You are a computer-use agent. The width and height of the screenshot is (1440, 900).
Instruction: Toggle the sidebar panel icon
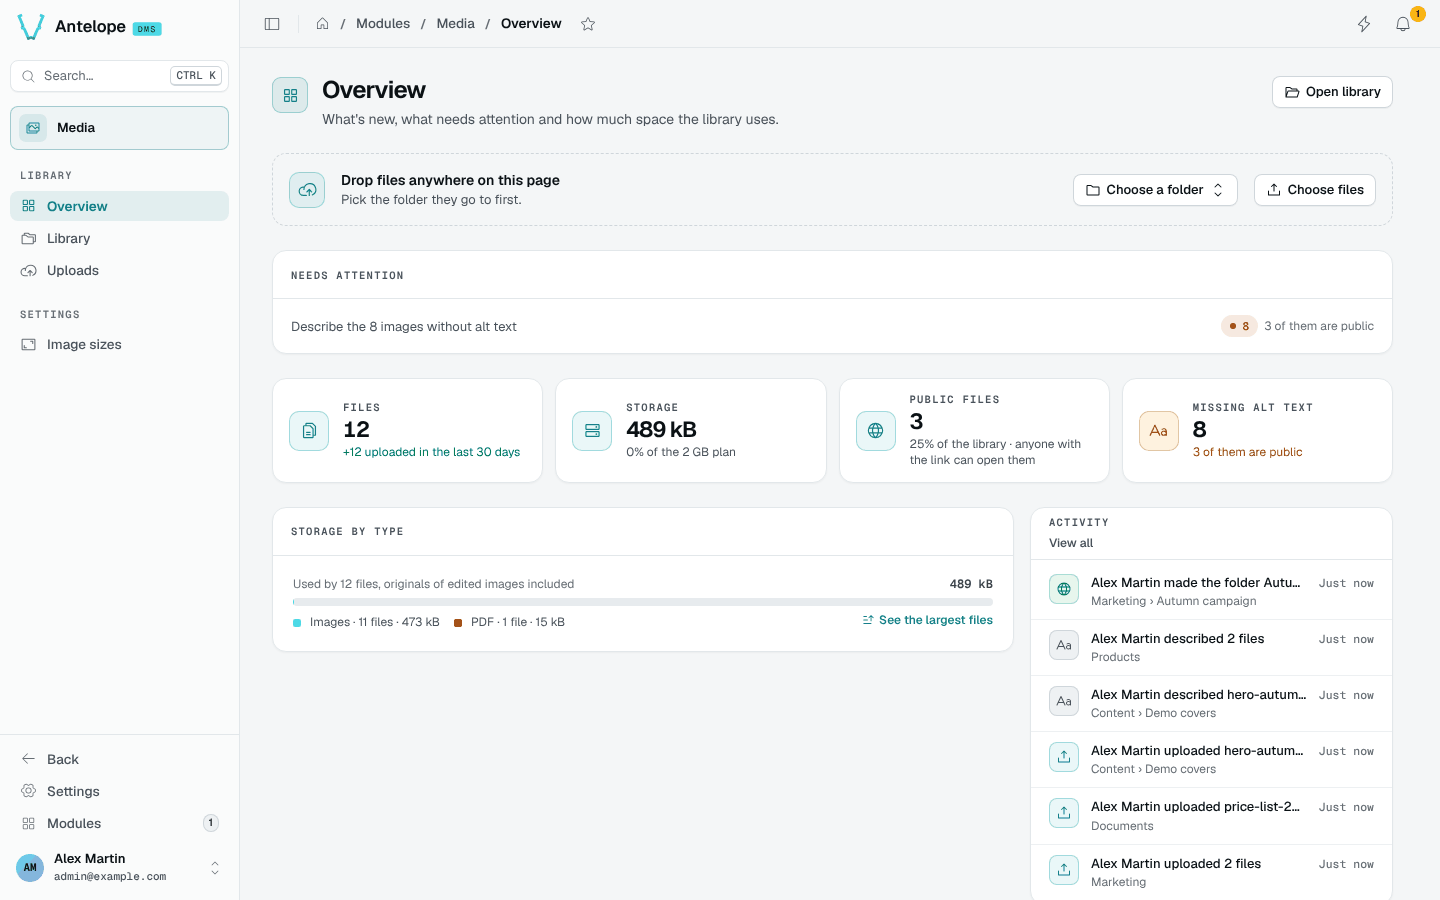coord(272,24)
